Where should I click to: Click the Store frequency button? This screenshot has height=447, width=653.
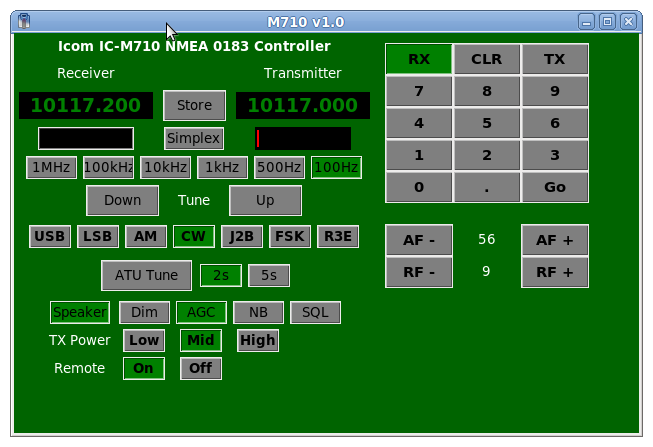(x=194, y=105)
